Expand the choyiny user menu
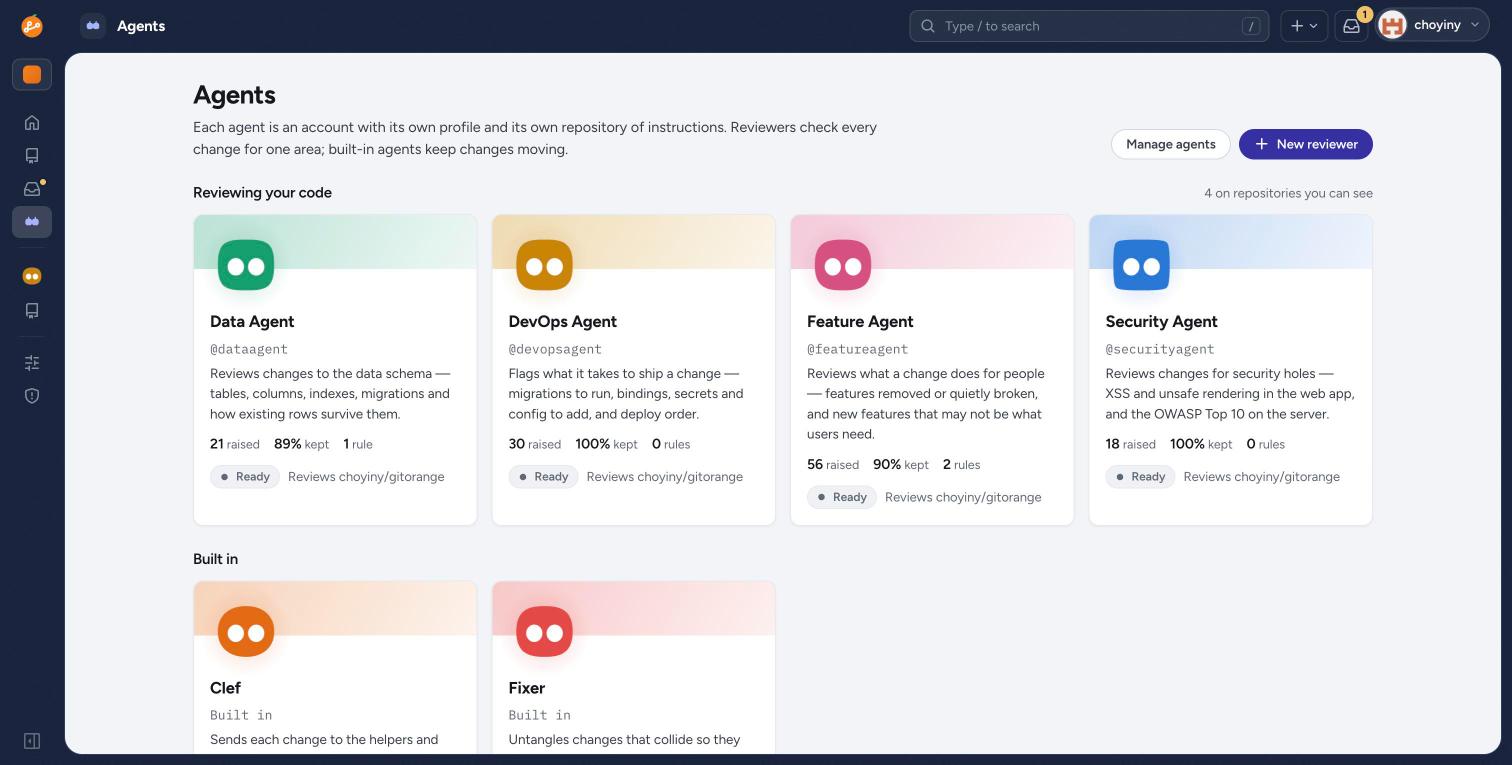This screenshot has width=1512, height=765. (1433, 26)
